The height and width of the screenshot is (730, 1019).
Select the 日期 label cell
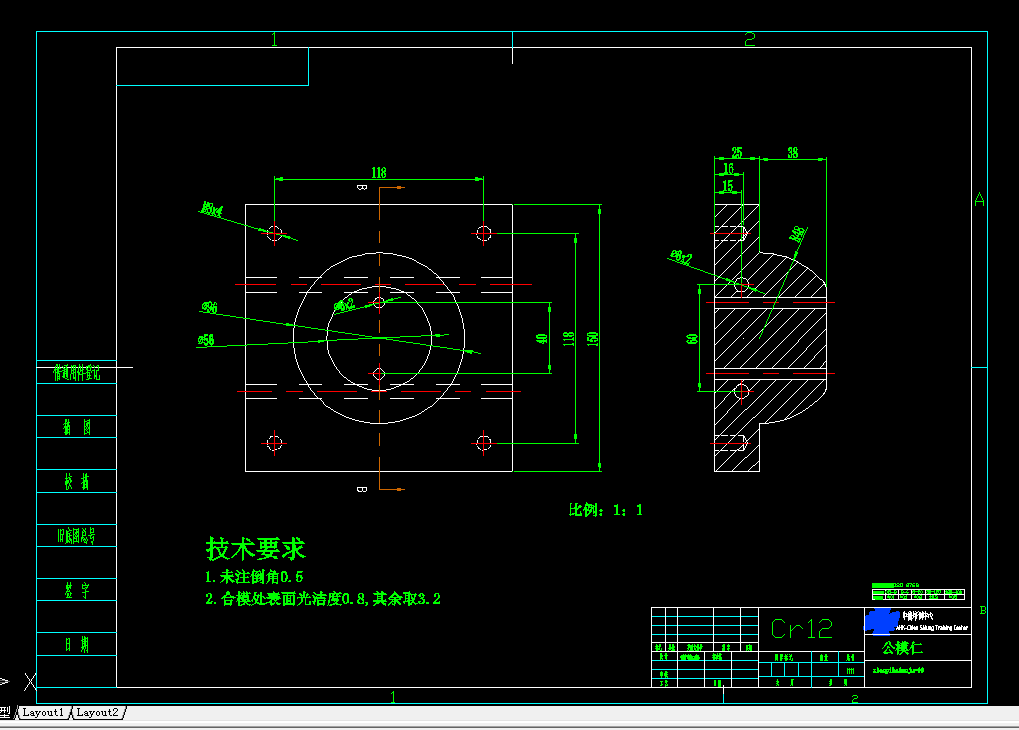(77, 644)
